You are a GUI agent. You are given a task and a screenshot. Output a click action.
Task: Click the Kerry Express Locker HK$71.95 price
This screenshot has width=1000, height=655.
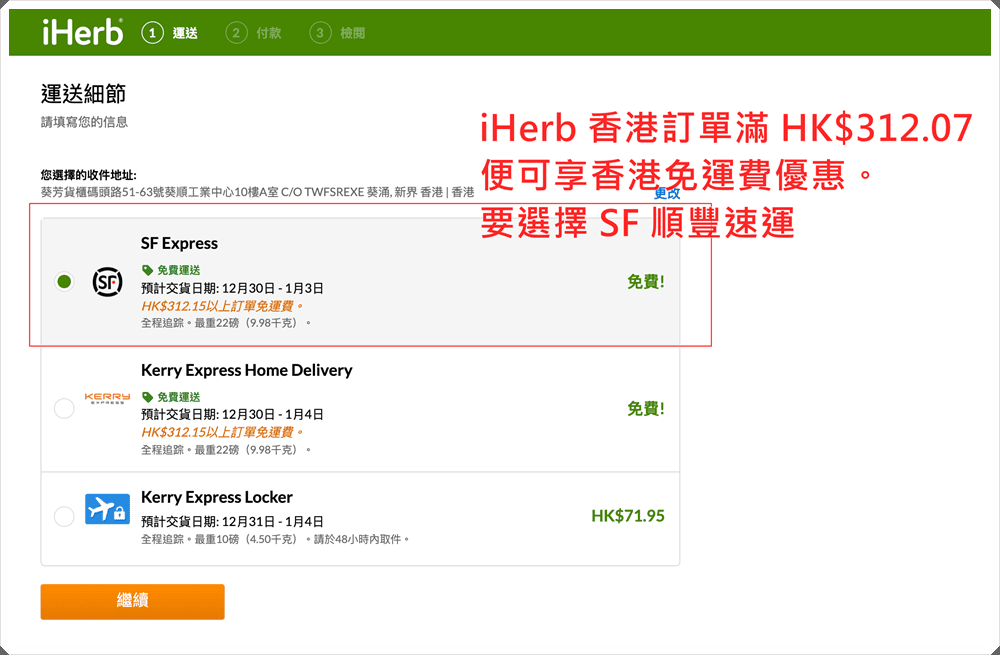tap(627, 516)
